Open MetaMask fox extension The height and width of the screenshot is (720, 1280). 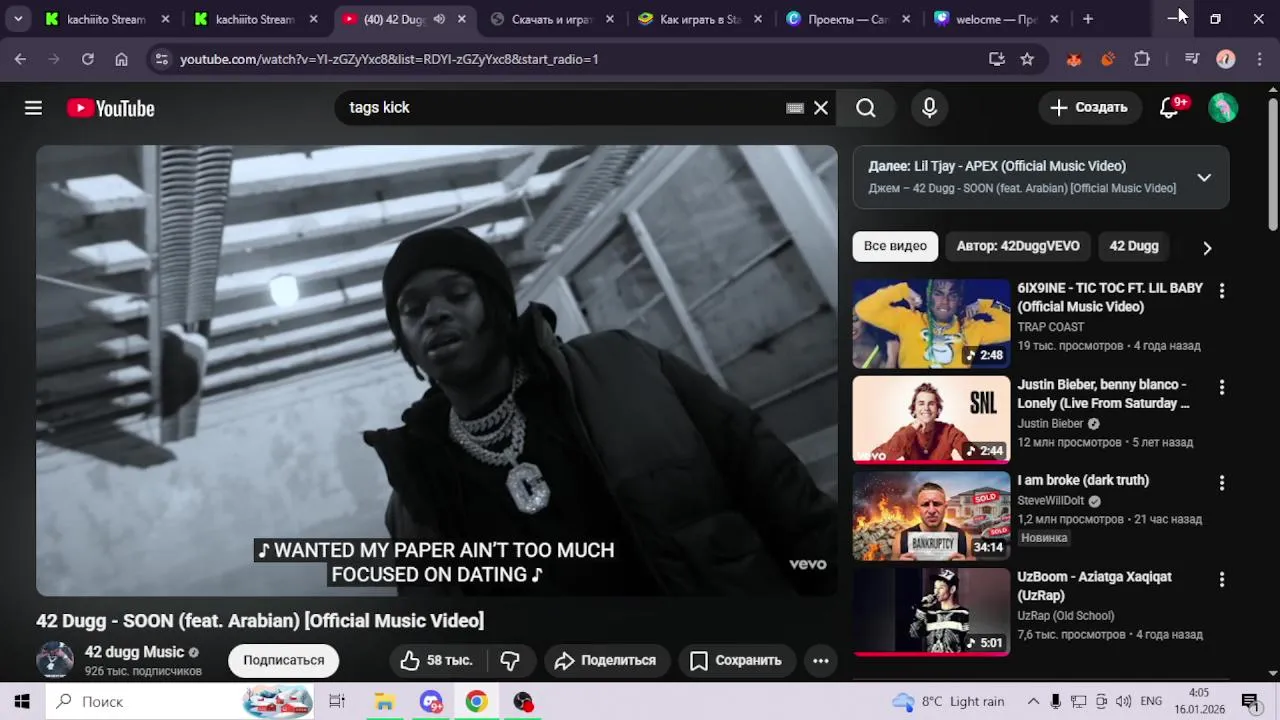[x=1074, y=59]
